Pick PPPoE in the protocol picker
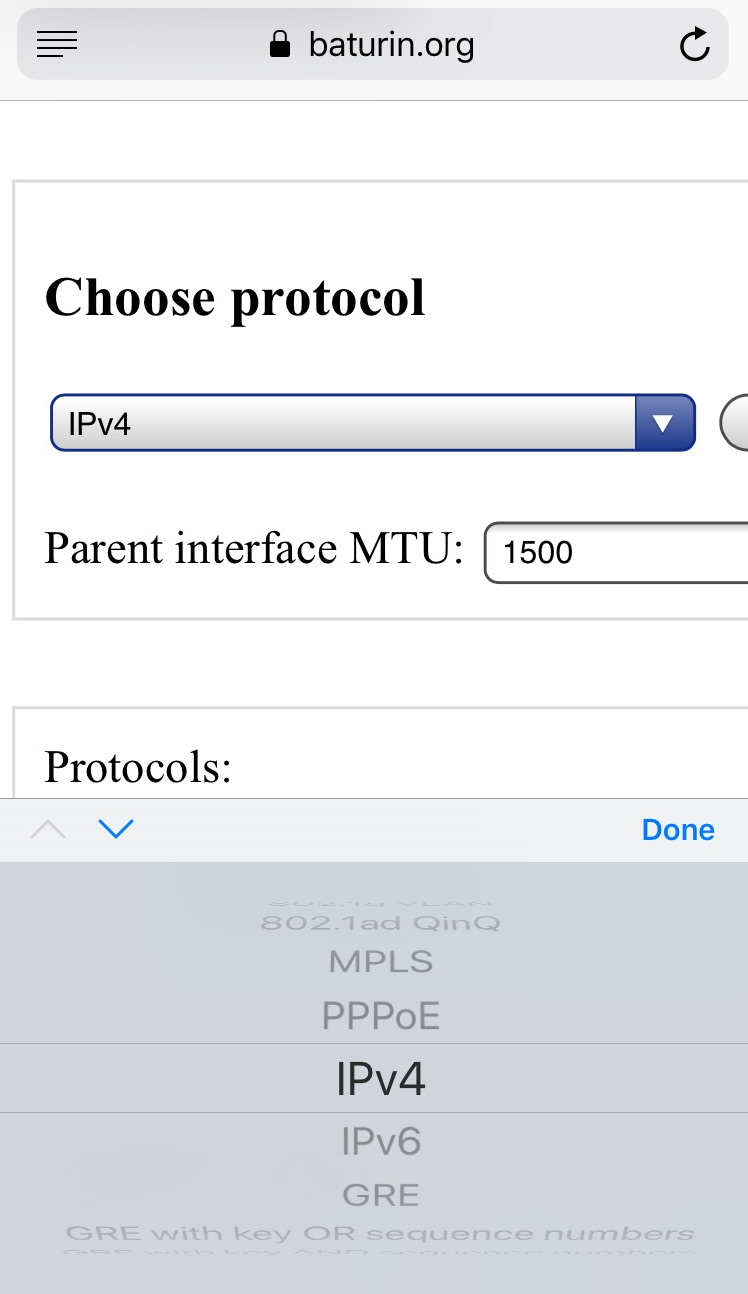 (x=380, y=1017)
